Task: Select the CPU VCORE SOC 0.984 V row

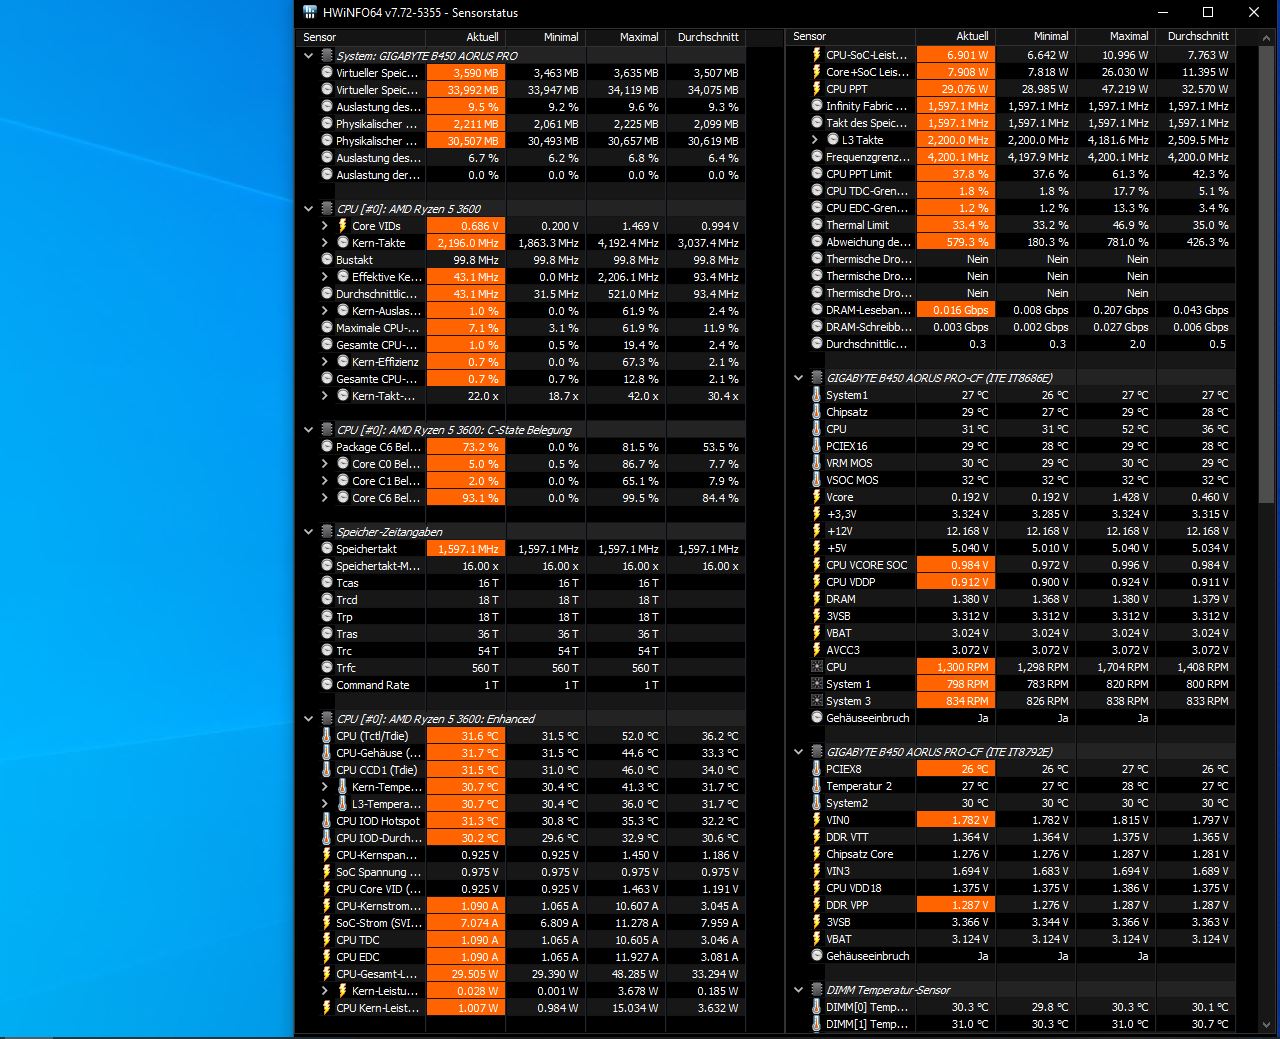Action: pyautogui.click(x=1013, y=565)
